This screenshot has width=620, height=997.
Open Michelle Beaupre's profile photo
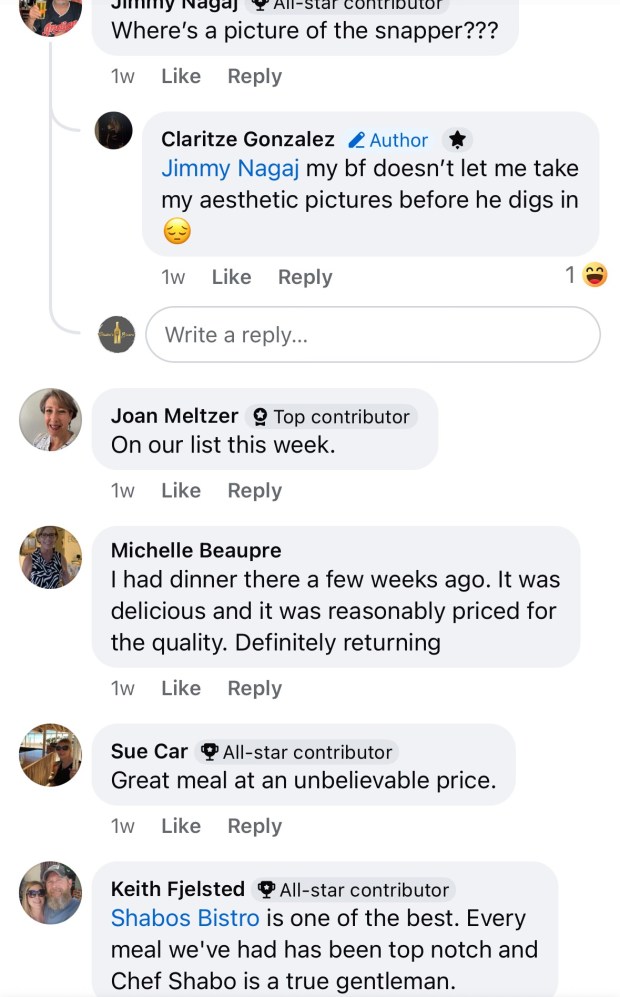coord(50,557)
